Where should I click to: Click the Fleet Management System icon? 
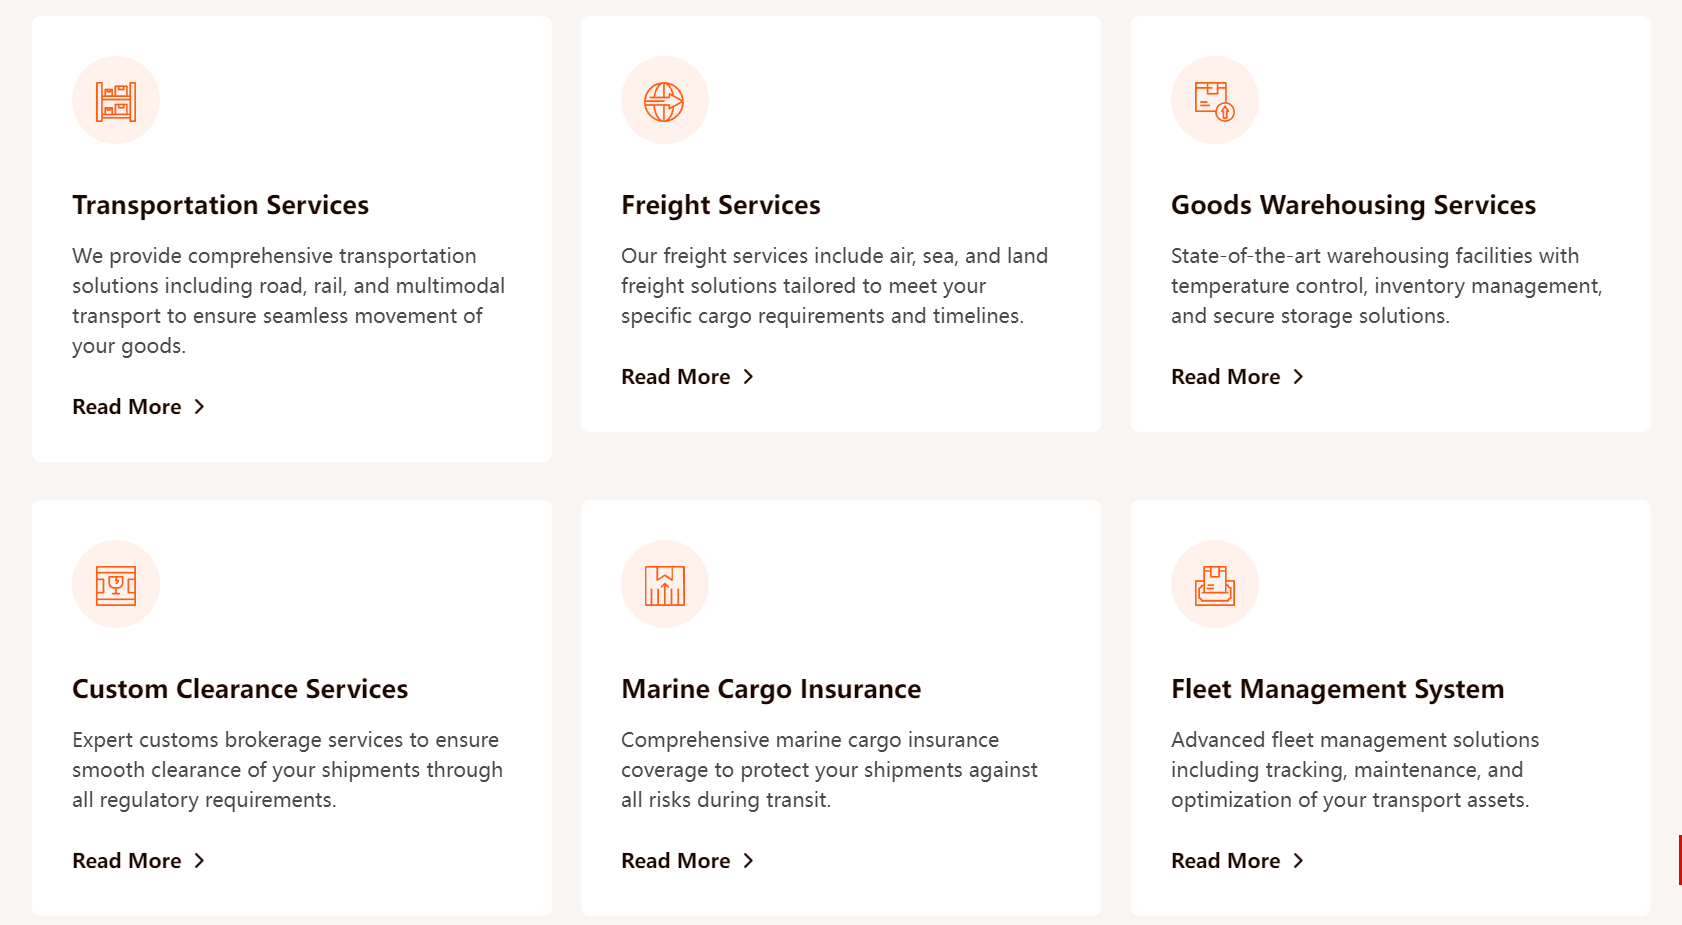(x=1214, y=585)
